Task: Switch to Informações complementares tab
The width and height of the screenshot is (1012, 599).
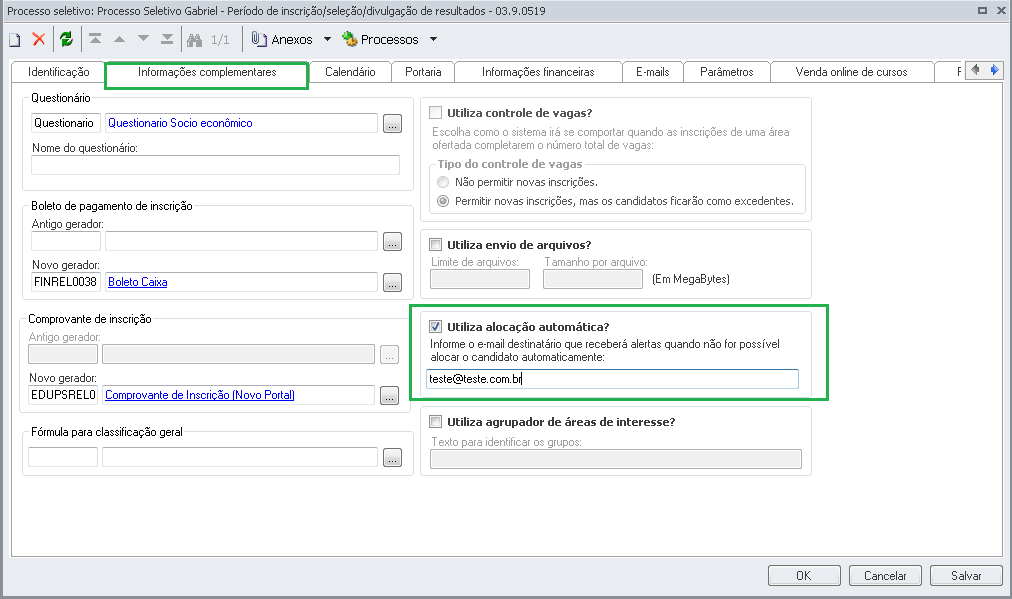Action: (x=207, y=72)
